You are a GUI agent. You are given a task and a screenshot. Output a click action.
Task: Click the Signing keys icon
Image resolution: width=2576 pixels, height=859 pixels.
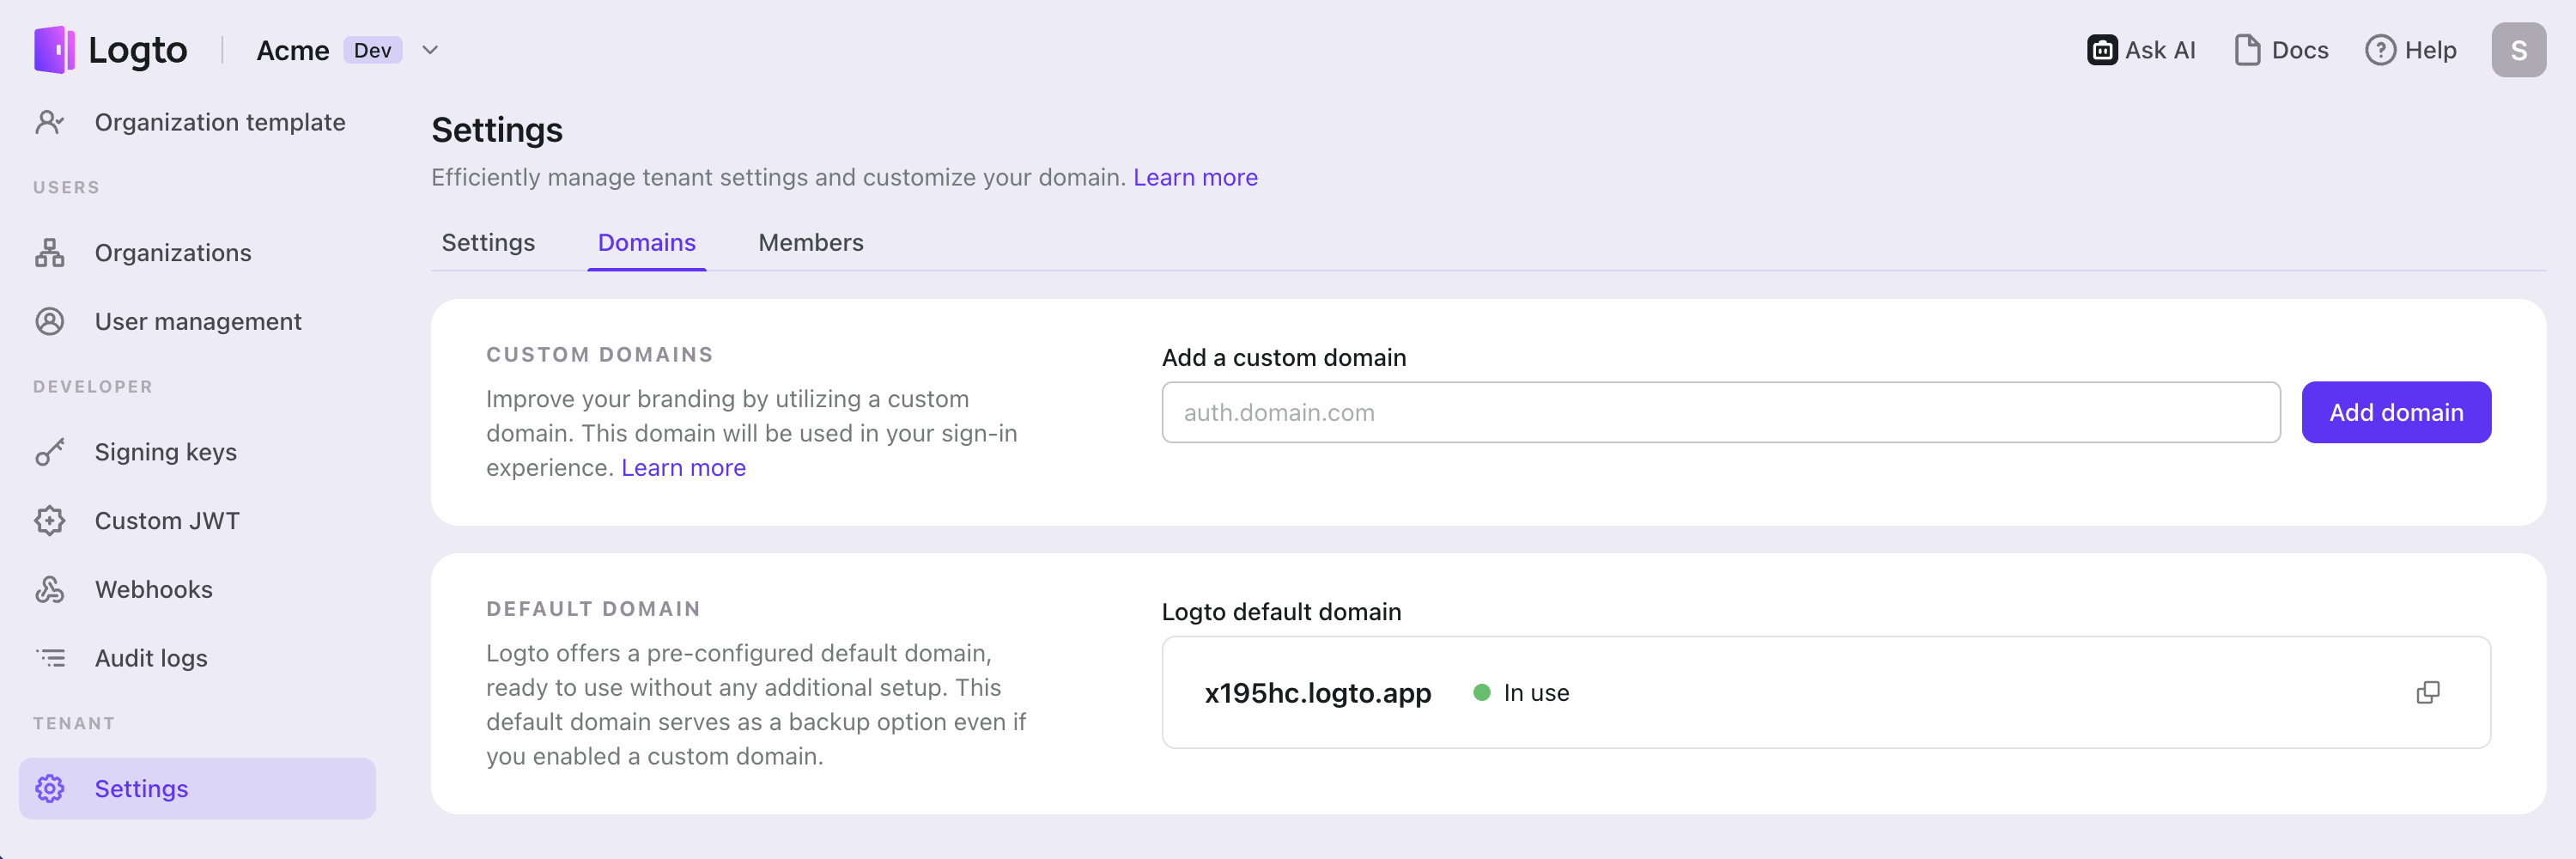tap(49, 452)
